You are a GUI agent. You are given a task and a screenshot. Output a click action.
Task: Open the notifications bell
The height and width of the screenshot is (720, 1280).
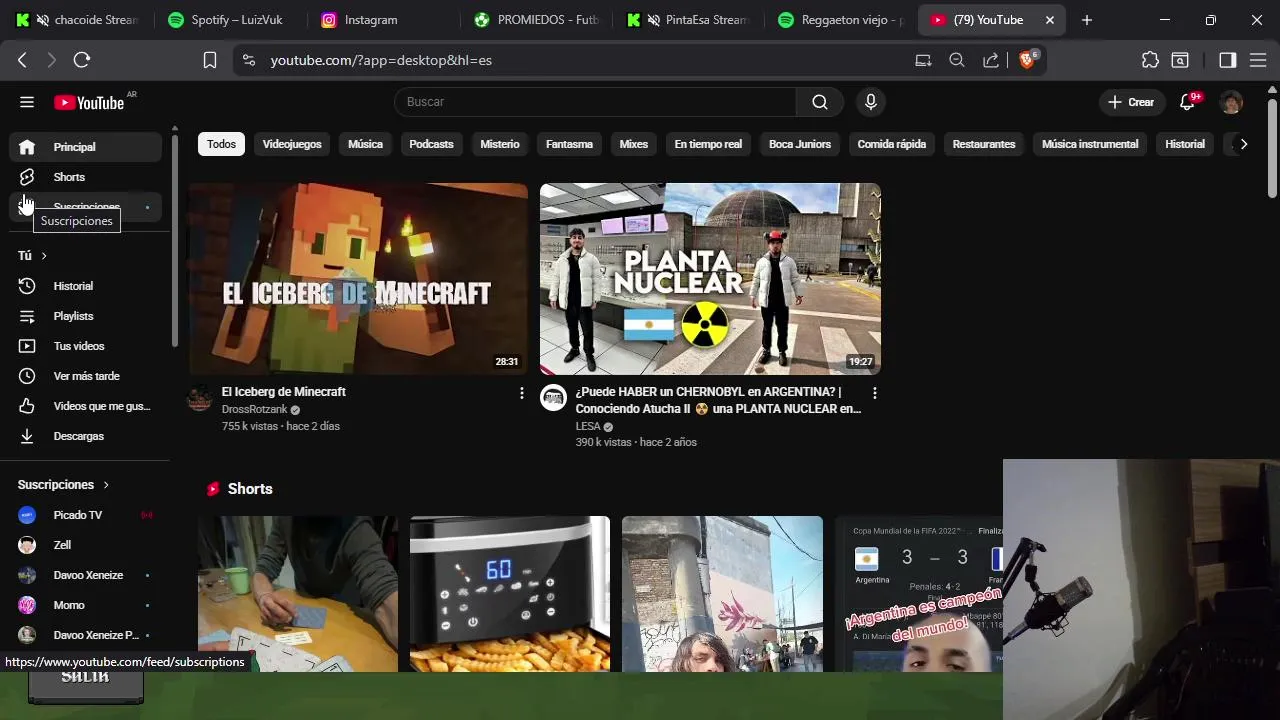1188,102
